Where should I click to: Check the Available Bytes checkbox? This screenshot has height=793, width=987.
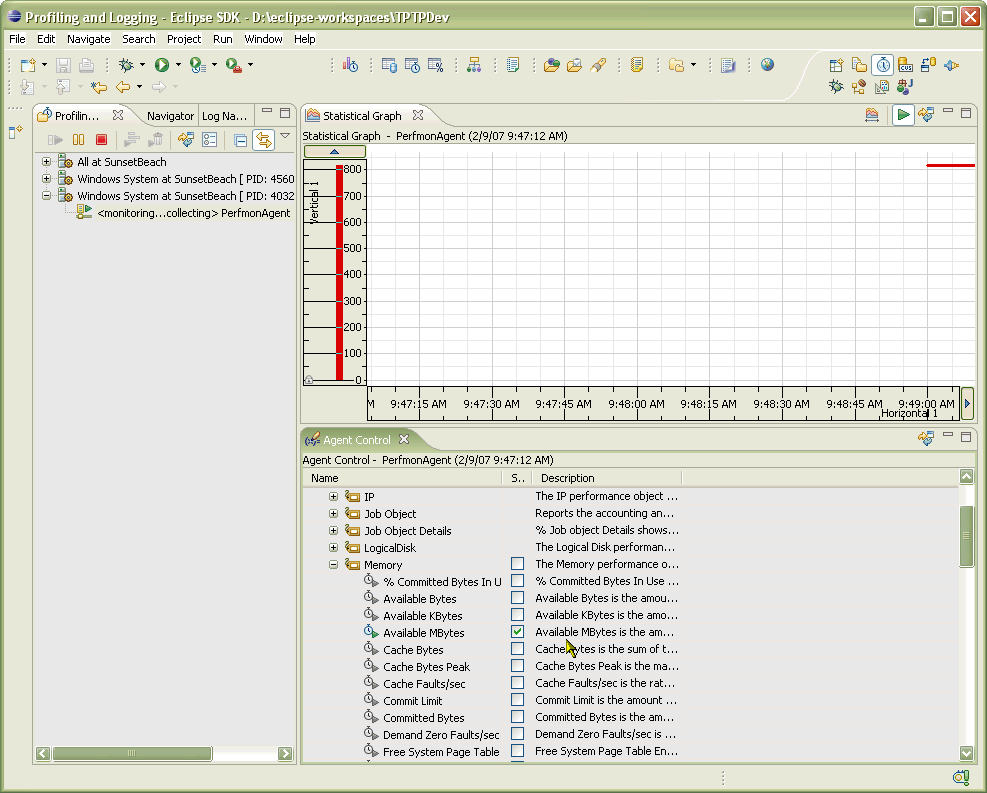coord(517,597)
